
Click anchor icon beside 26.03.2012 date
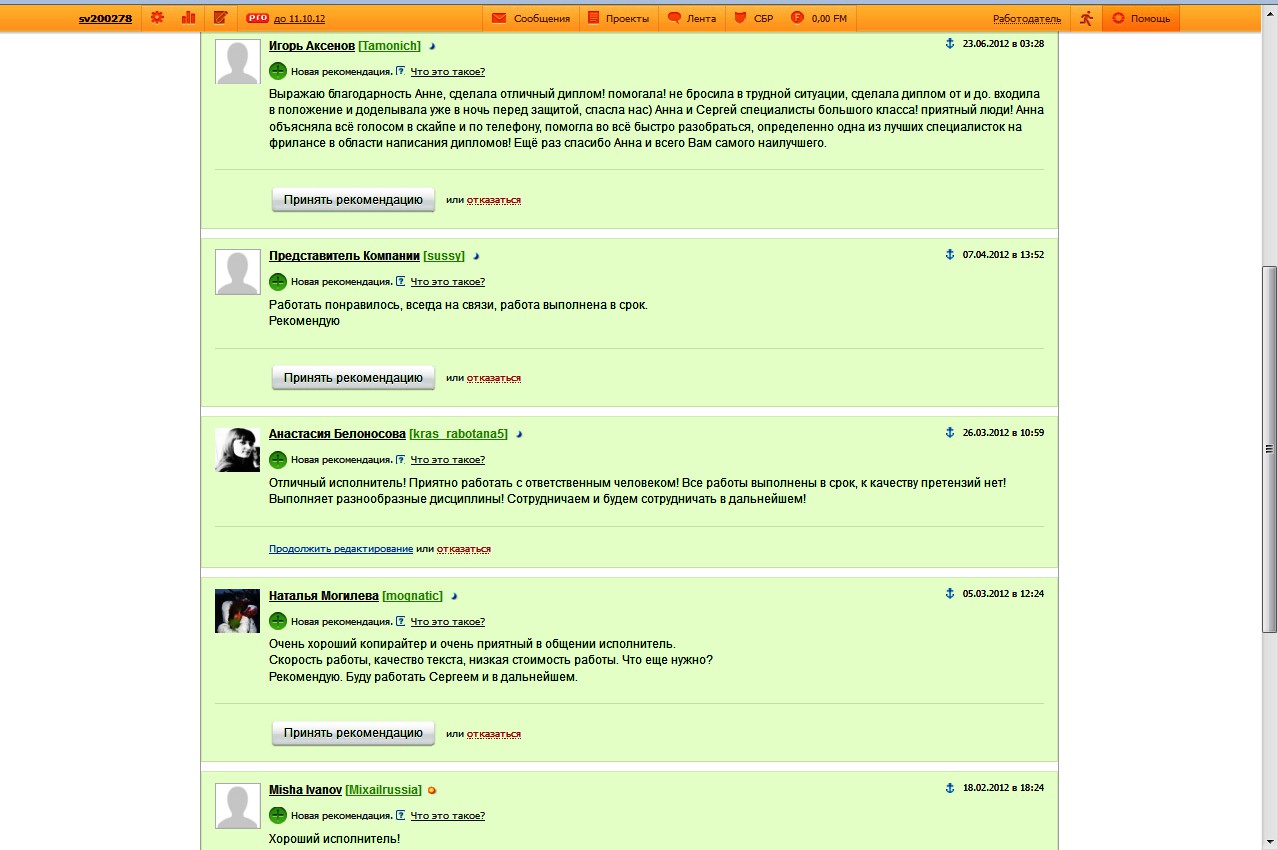950,432
